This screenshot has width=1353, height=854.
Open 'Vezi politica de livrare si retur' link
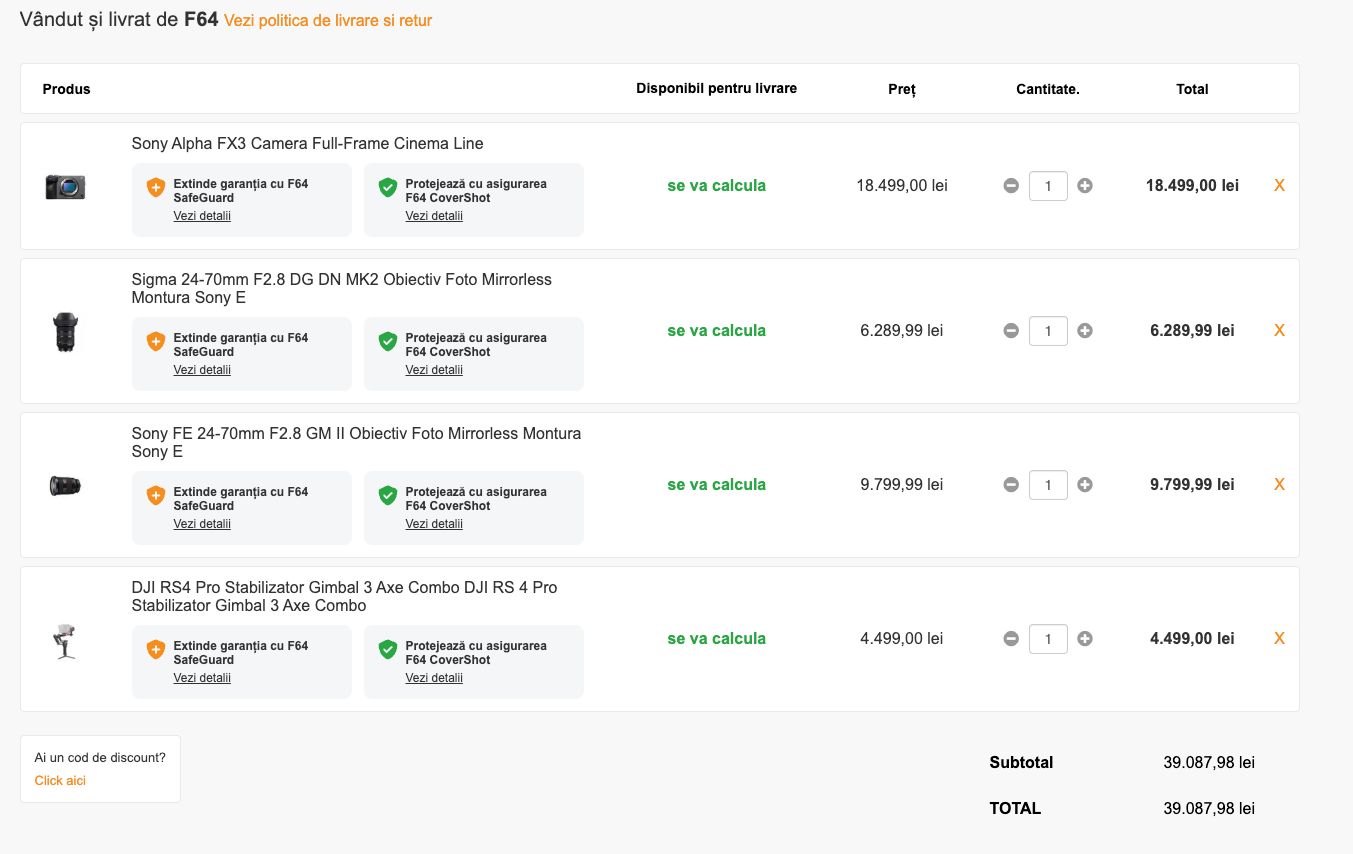coord(328,21)
